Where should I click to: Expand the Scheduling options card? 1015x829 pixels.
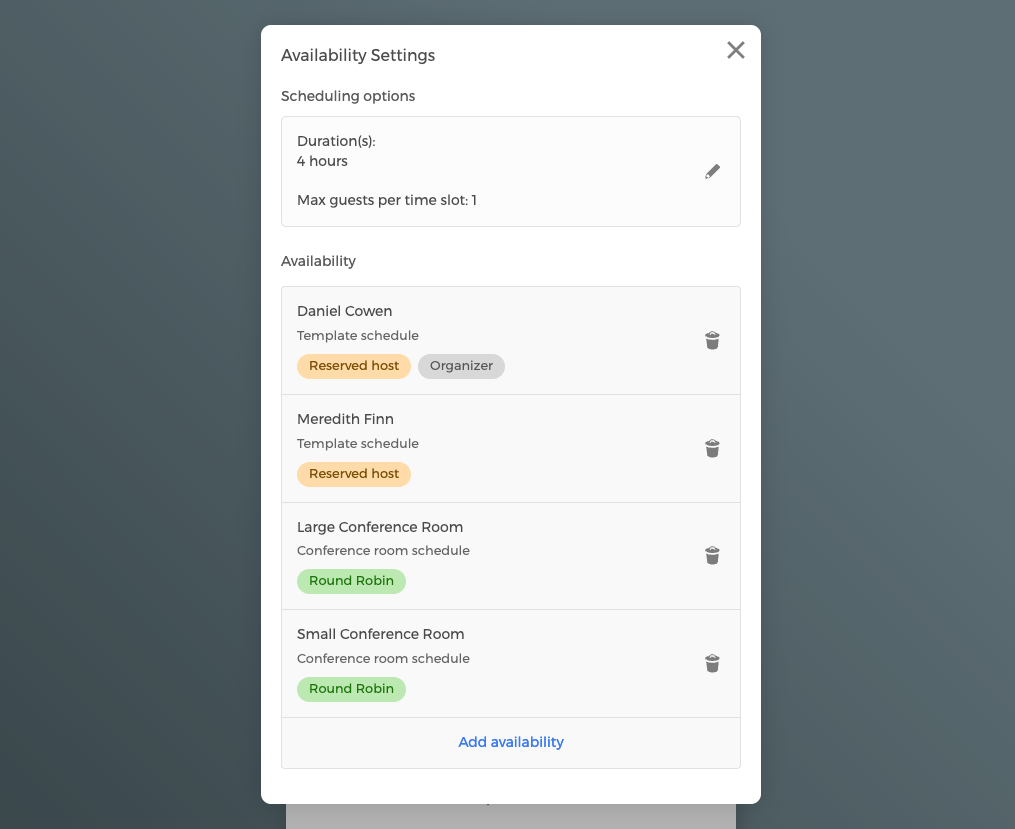(511, 171)
